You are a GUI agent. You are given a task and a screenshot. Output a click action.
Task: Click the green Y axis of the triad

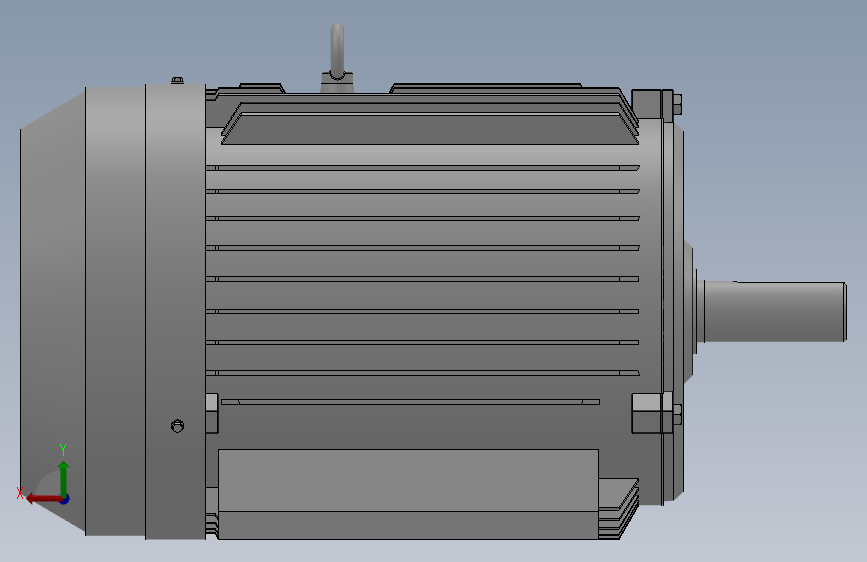tap(64, 478)
